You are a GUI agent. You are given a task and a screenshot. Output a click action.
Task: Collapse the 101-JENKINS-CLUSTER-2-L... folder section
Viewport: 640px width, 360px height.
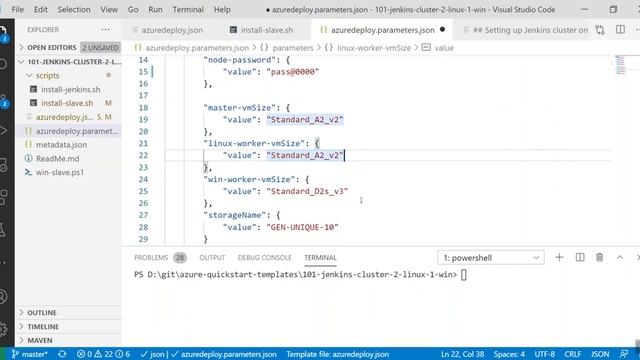pyautogui.click(x=70, y=62)
